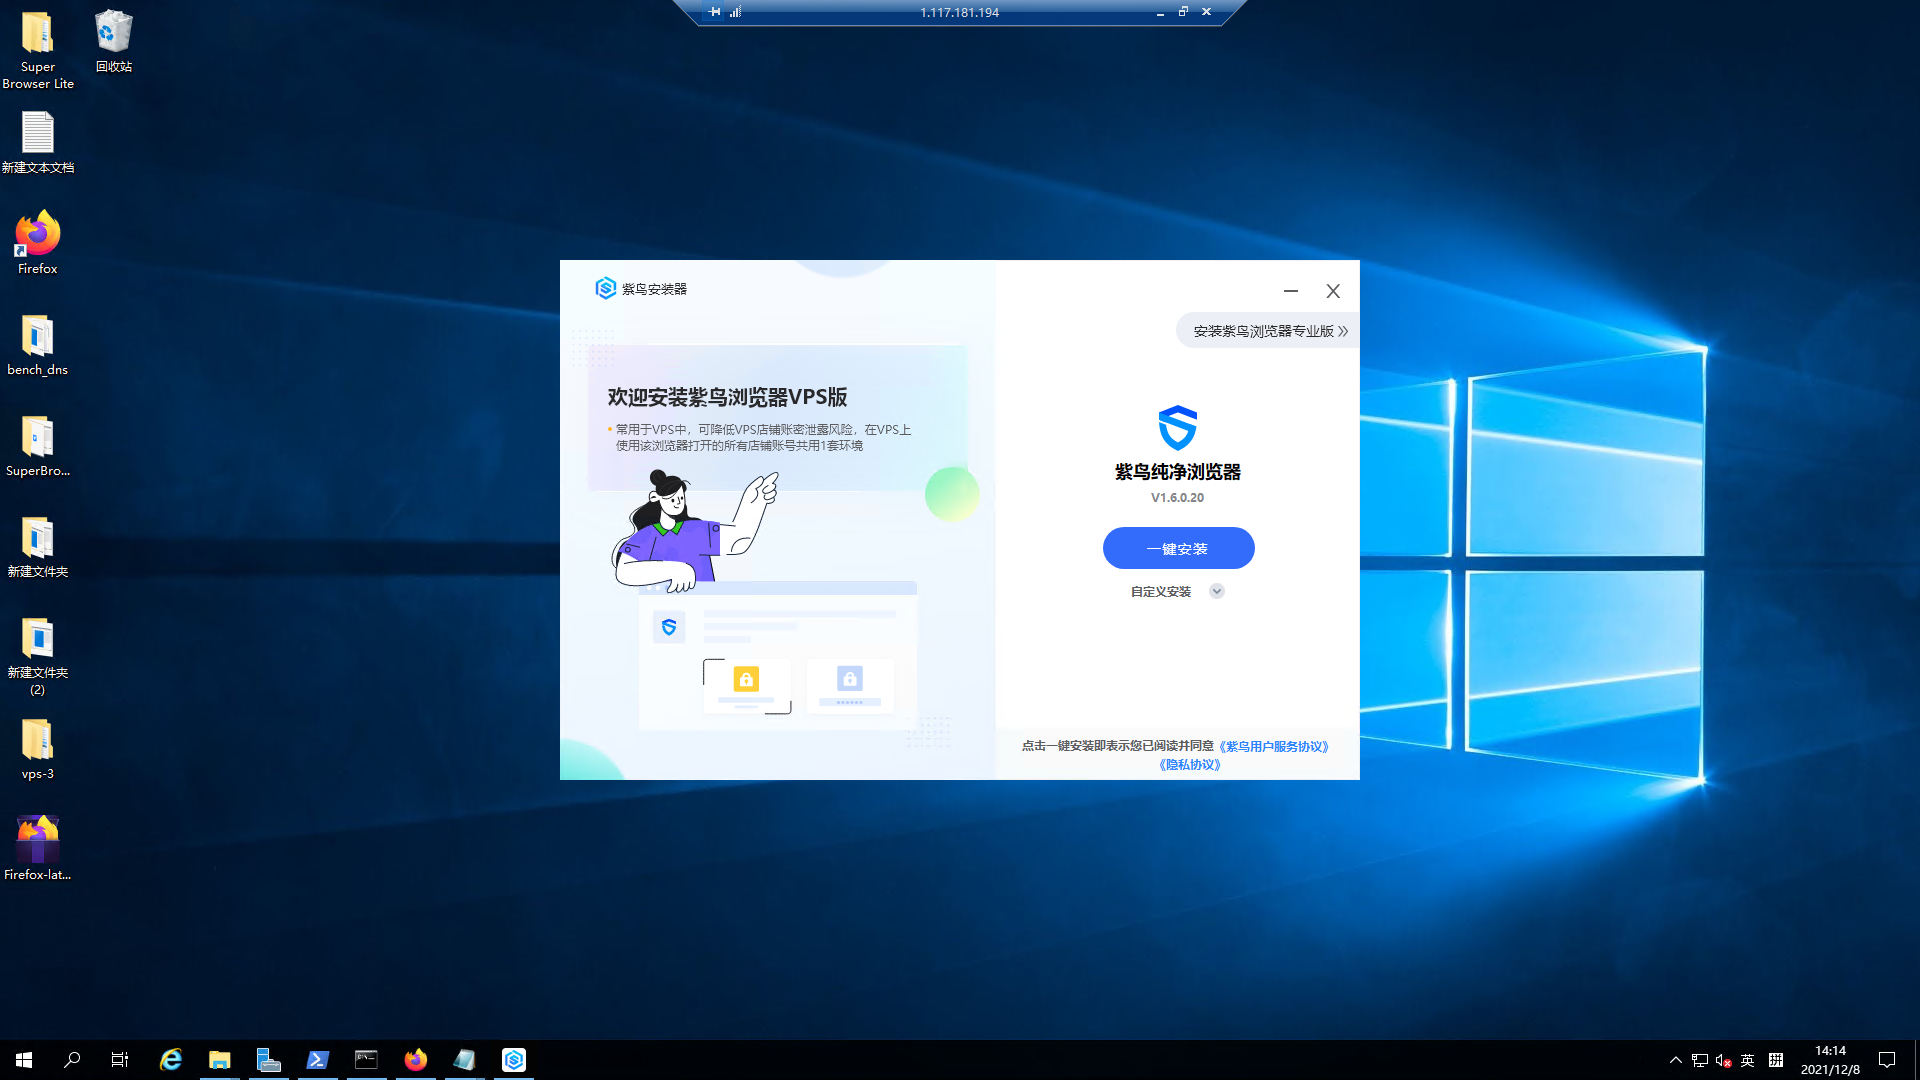Open the 紫鸟用户服务协议 agreement link

(1274, 746)
